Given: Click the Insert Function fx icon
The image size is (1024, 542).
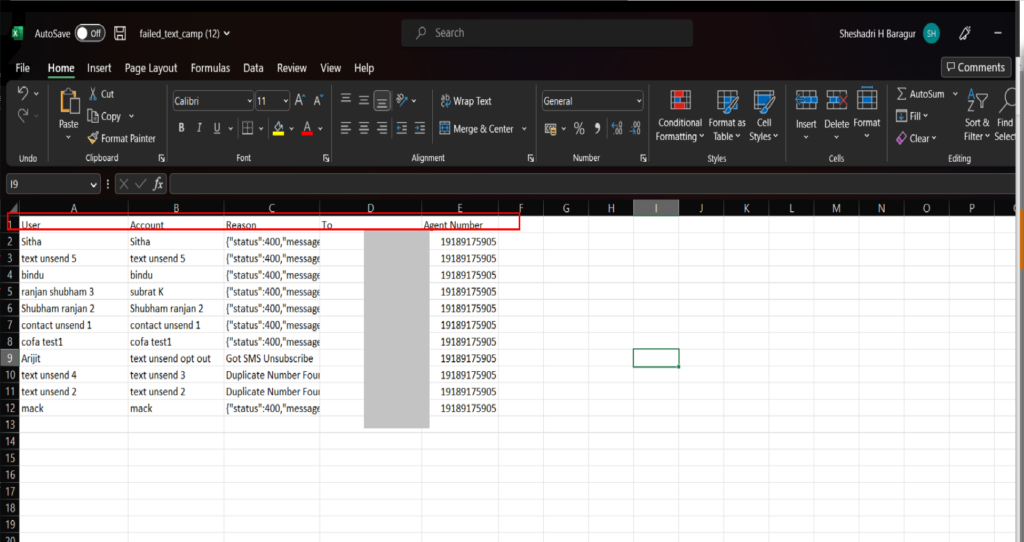Looking at the screenshot, I should coord(158,184).
